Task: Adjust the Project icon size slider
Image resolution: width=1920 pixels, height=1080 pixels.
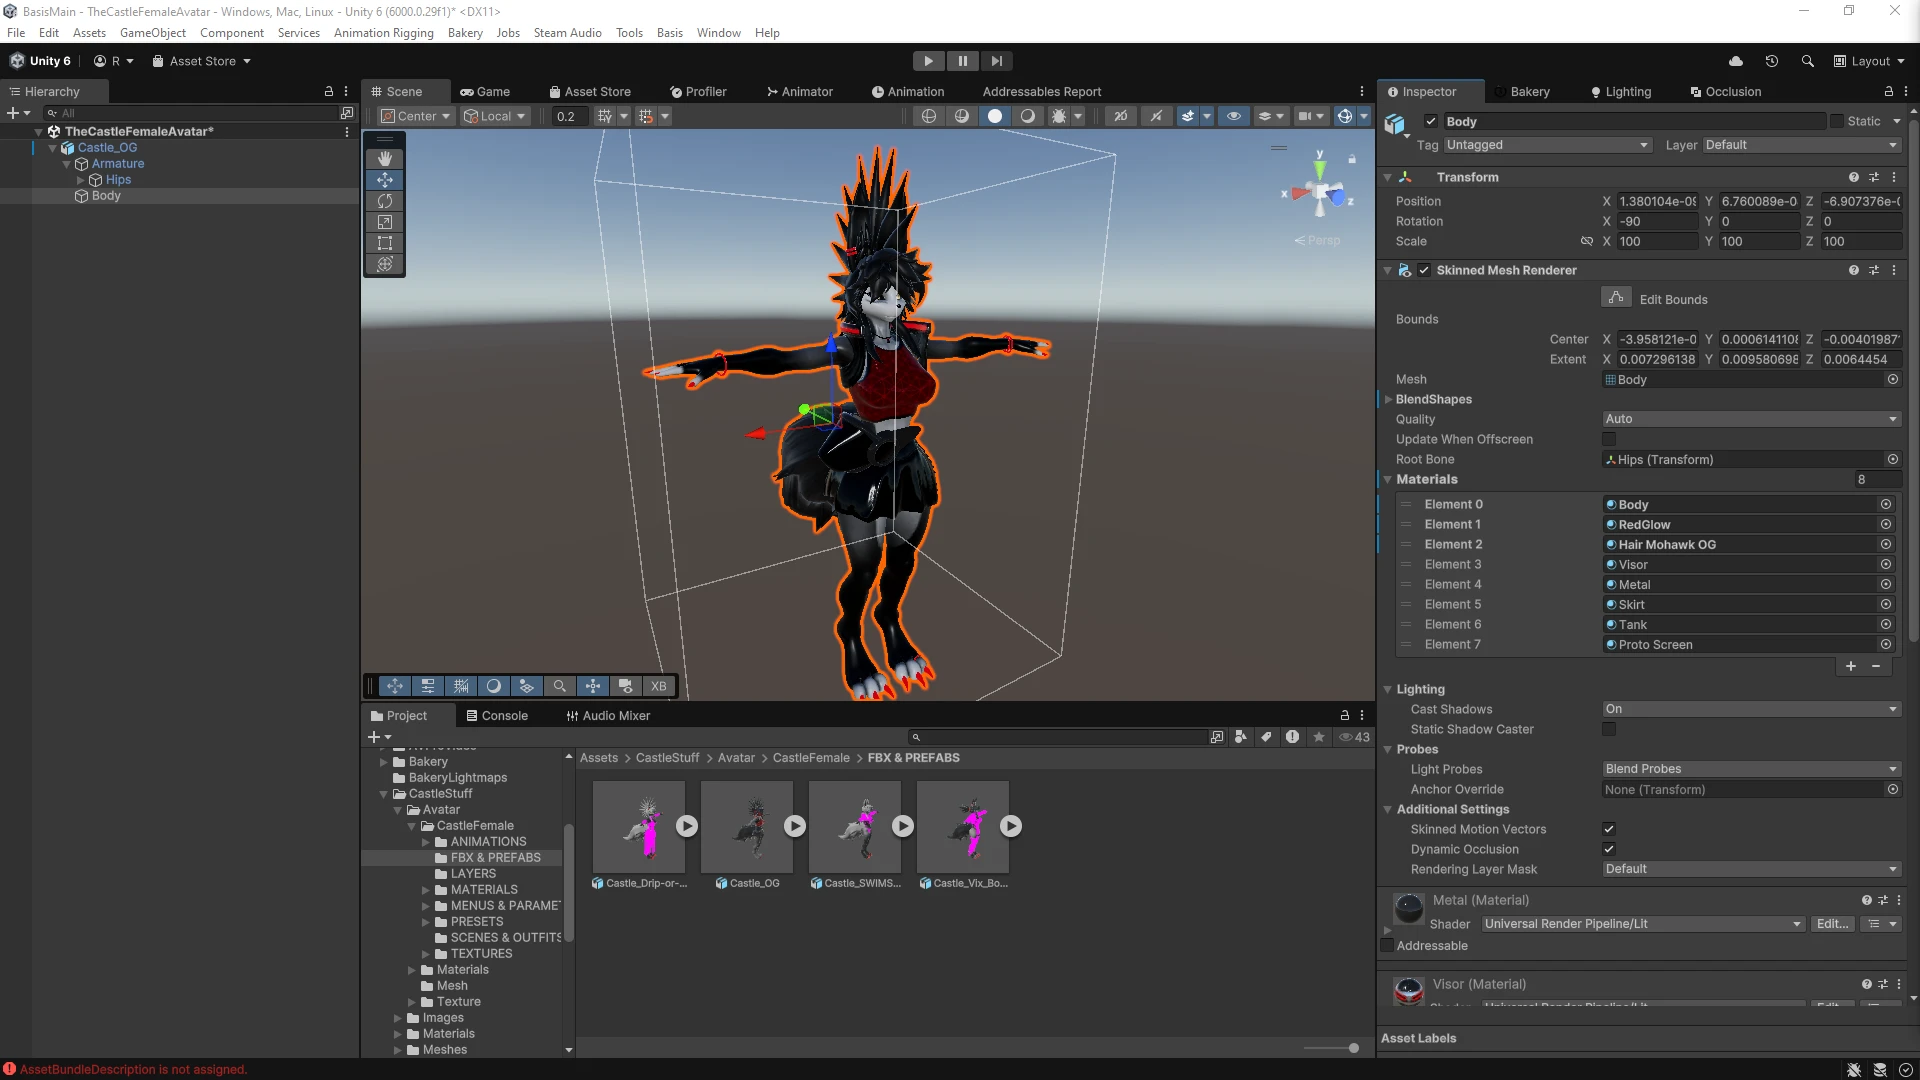Action: 1353,1048
